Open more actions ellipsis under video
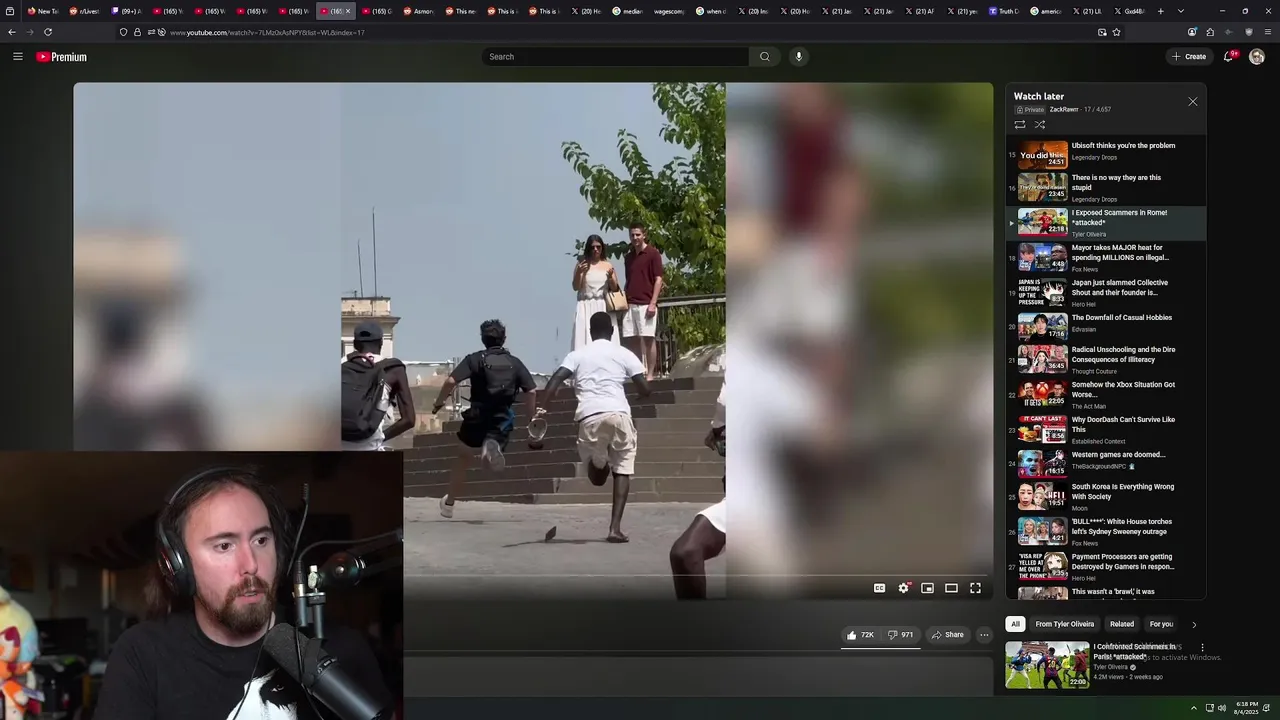 (984, 635)
